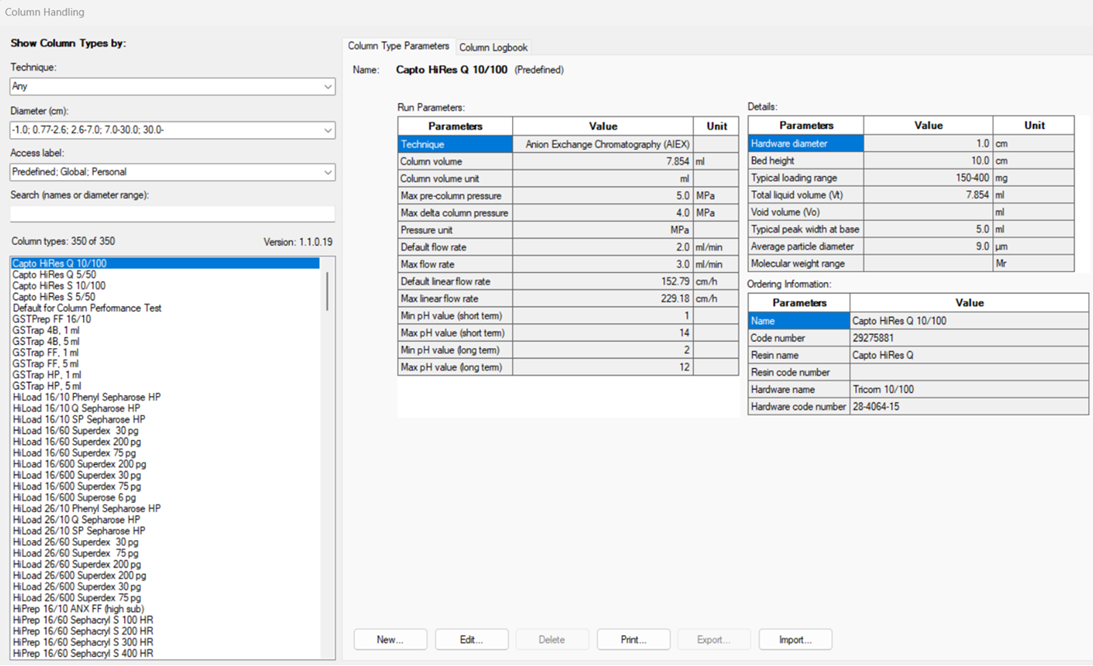Click the Print... button

tap(633, 640)
